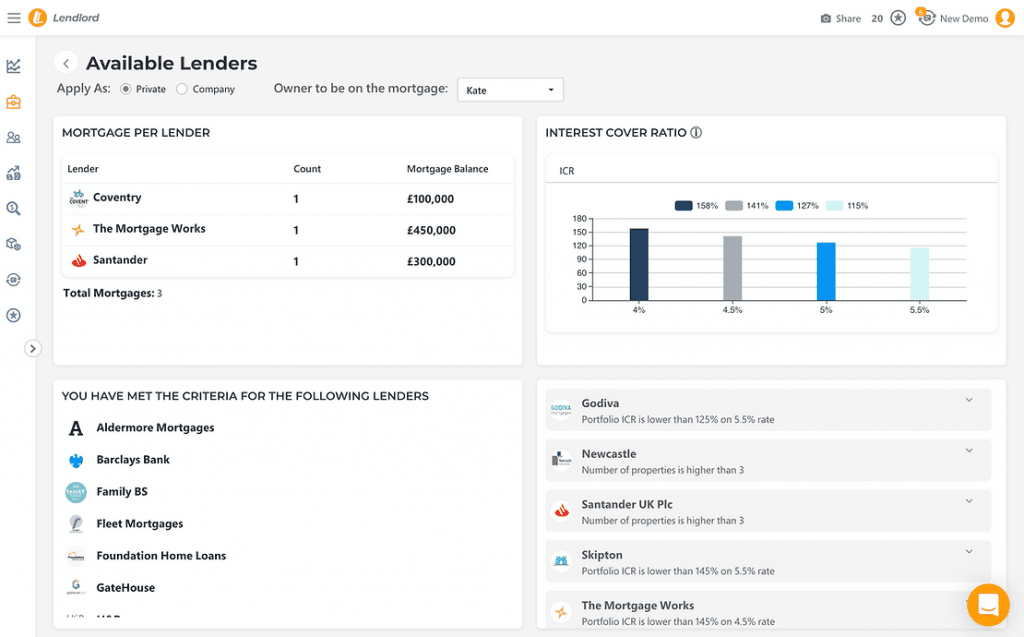Click the Lendlord logo
1024x637 pixels.
(63, 18)
